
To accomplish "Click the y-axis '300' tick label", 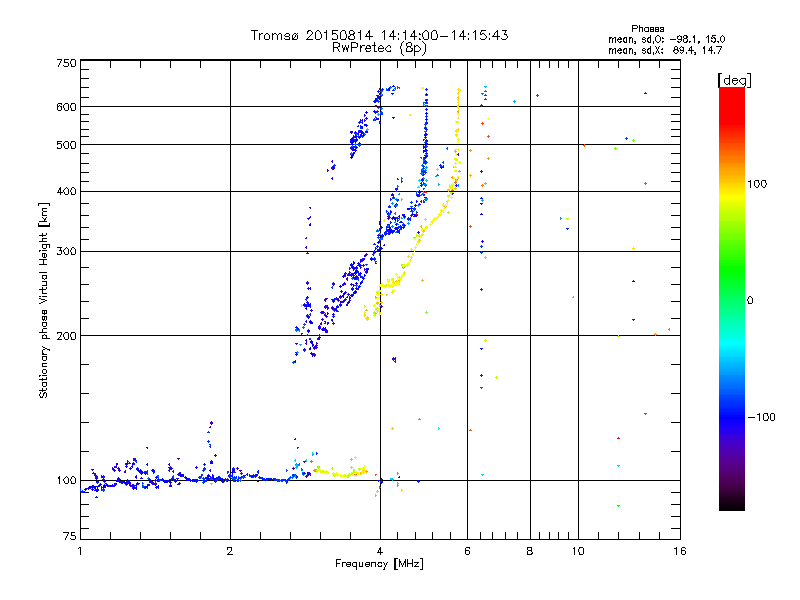I will (x=67, y=251).
